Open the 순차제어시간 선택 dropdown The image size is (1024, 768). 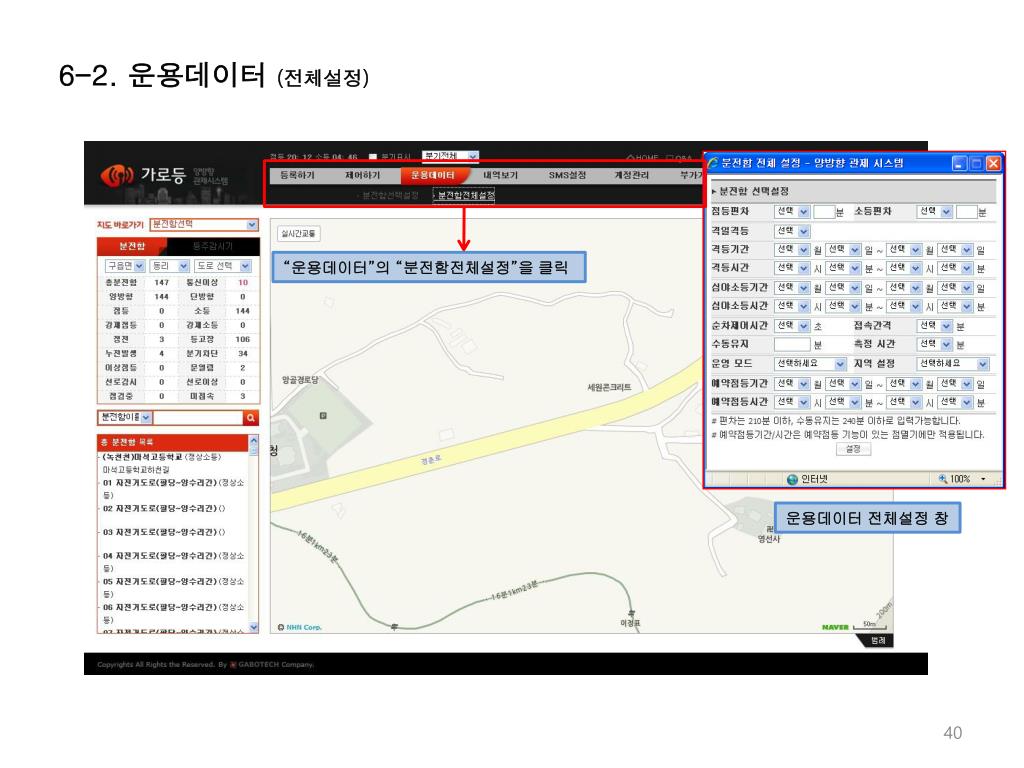click(x=792, y=325)
